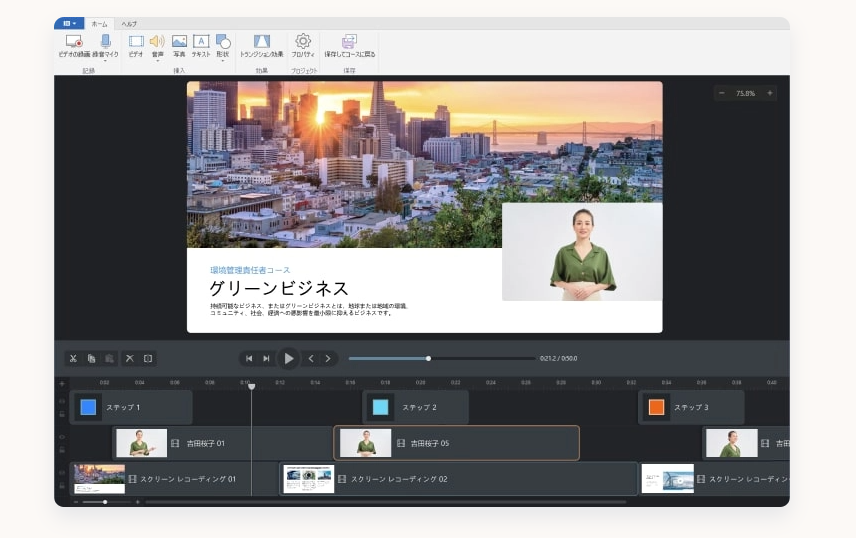Expand the 音声 audio dropdown
Viewport: 856px width, 538px height.
[x=157, y=60]
